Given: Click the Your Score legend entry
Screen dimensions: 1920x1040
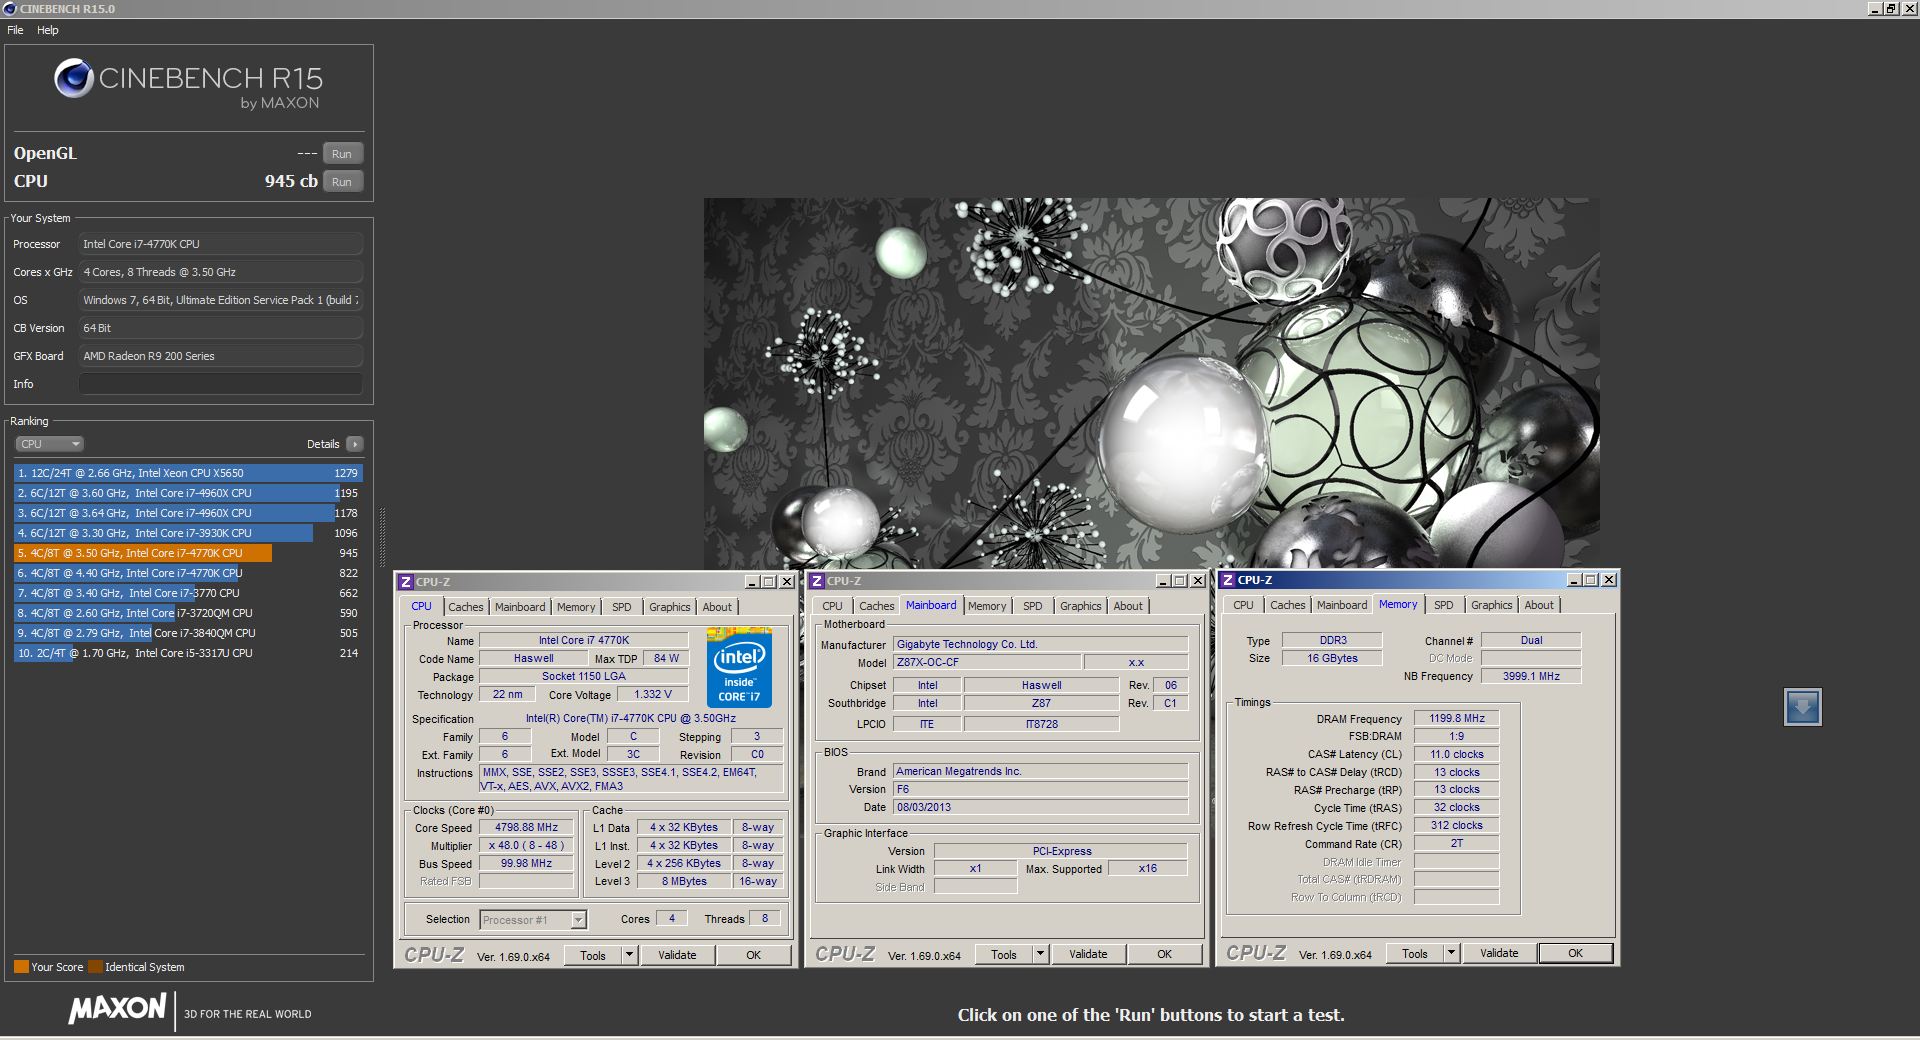Looking at the screenshot, I should pos(49,967).
